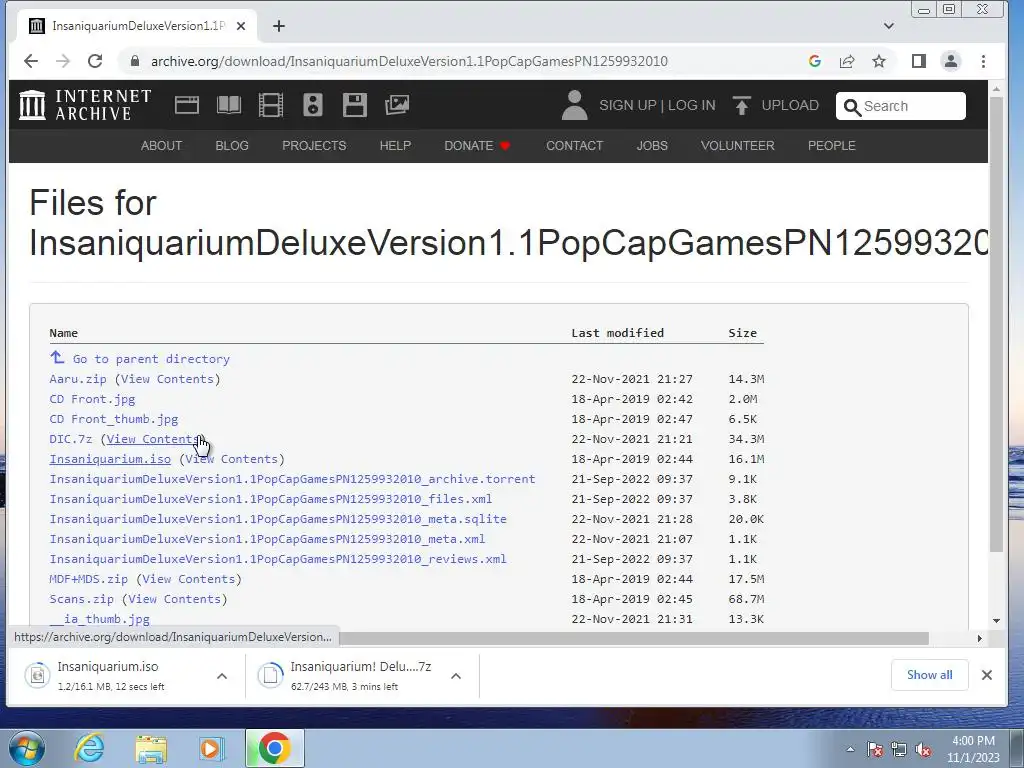Show hidden system tray icons
Image resolution: width=1024 pixels, height=768 pixels.
[x=850, y=750]
